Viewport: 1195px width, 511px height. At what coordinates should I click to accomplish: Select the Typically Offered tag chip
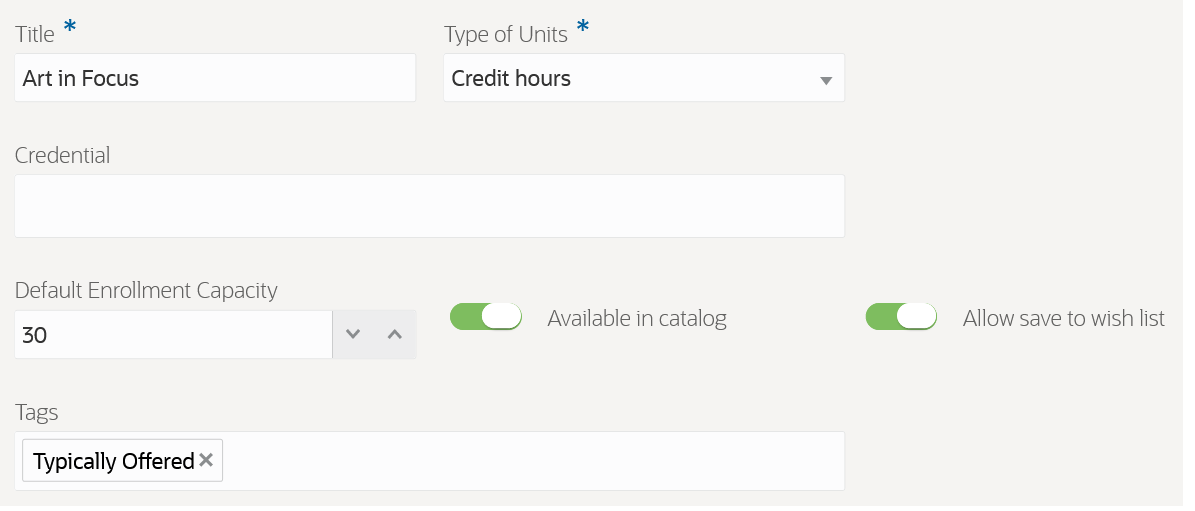pos(113,461)
